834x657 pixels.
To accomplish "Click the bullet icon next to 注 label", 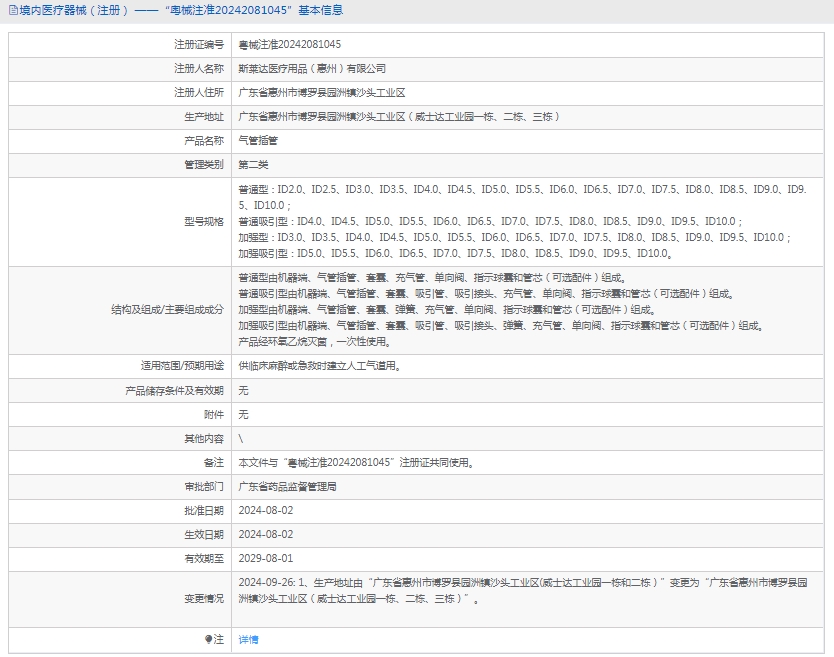I will click(209, 639).
